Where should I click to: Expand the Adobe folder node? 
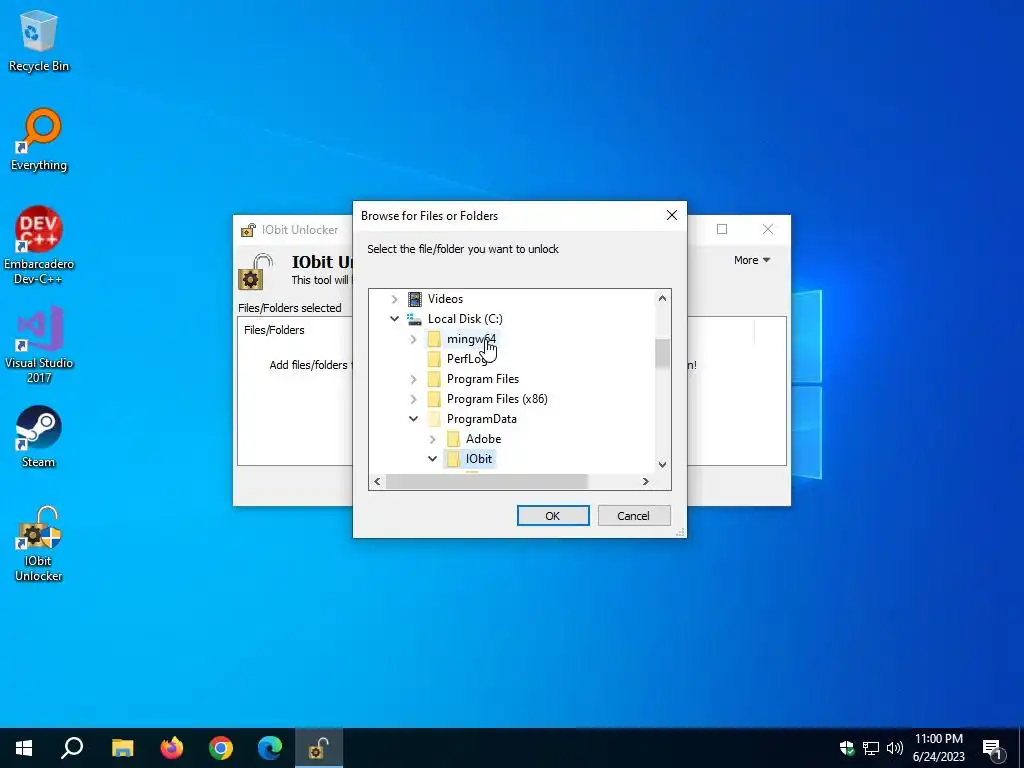[432, 439]
